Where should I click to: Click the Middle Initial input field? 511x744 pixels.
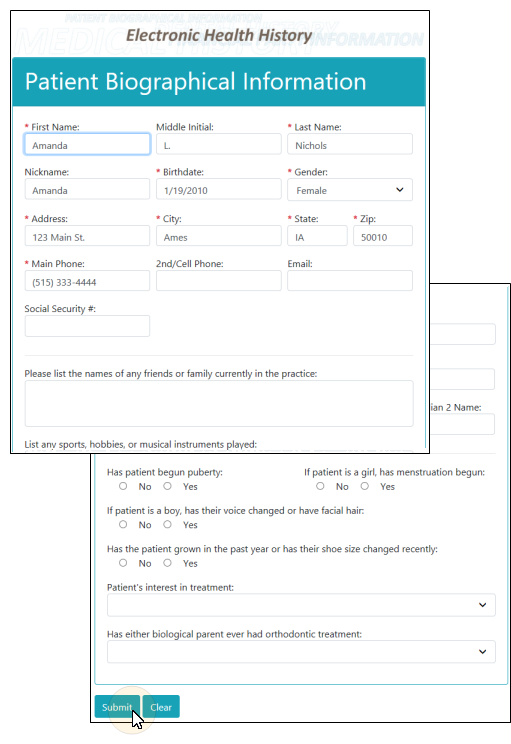click(219, 144)
